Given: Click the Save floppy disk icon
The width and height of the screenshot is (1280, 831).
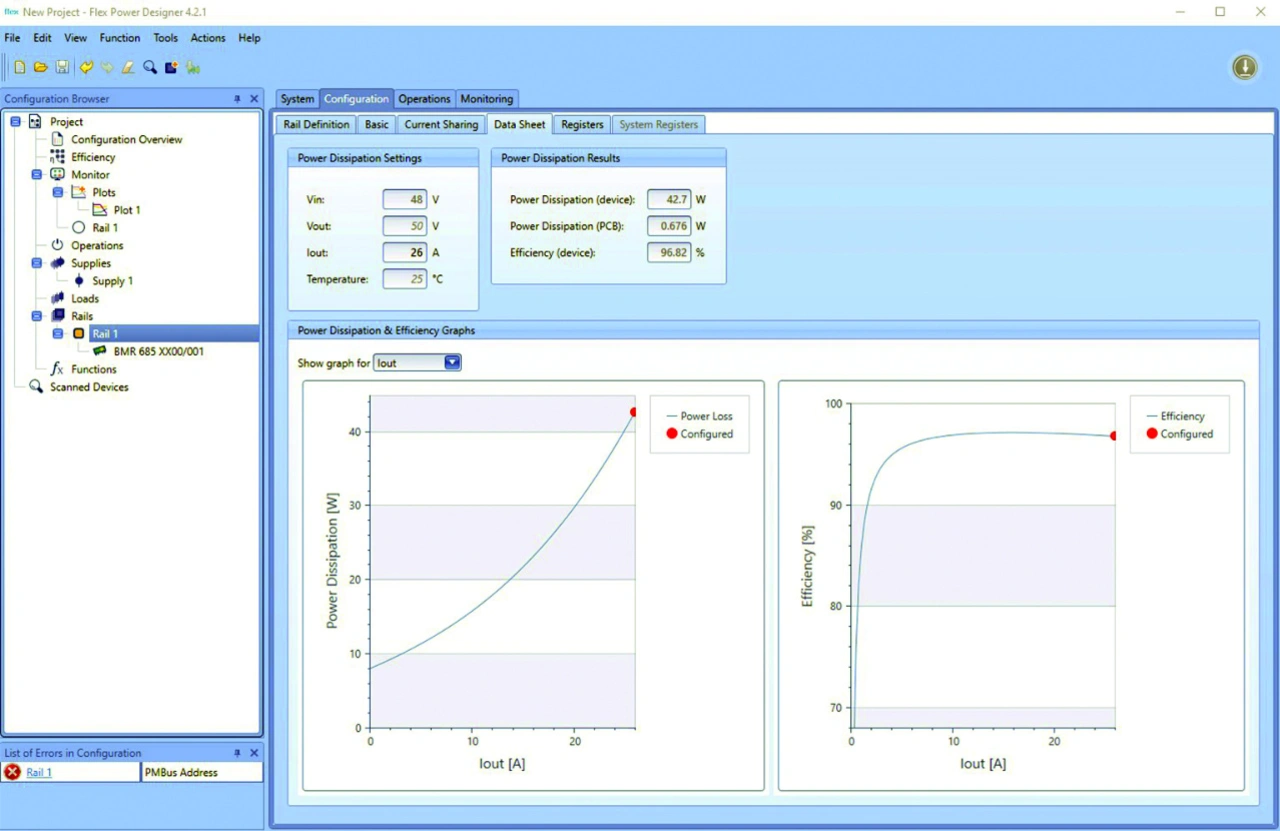Looking at the screenshot, I should pyautogui.click(x=62, y=67).
